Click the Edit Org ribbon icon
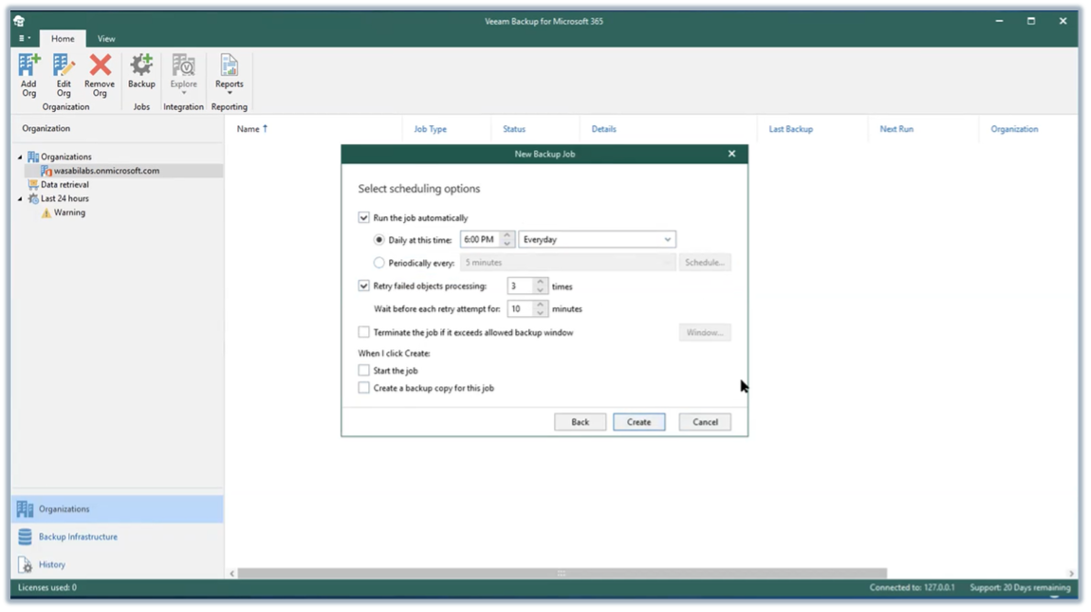Image resolution: width=1091 pixels, height=612 pixels. pos(64,68)
